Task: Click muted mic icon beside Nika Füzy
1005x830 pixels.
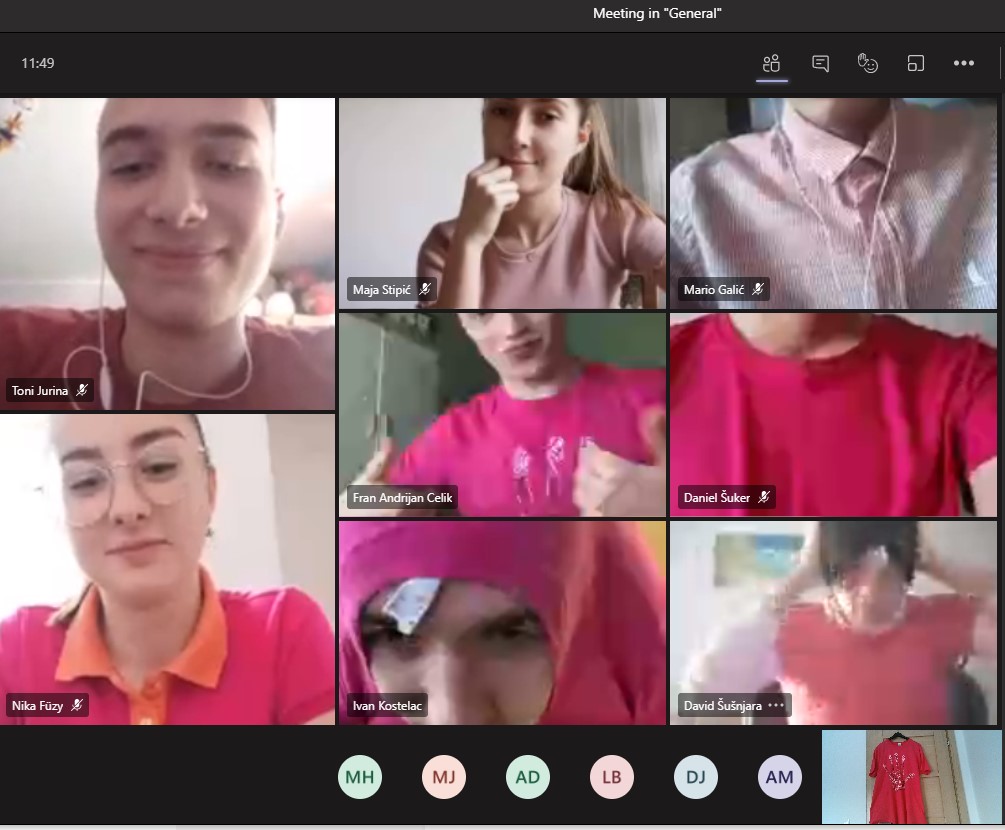Action: [77, 705]
